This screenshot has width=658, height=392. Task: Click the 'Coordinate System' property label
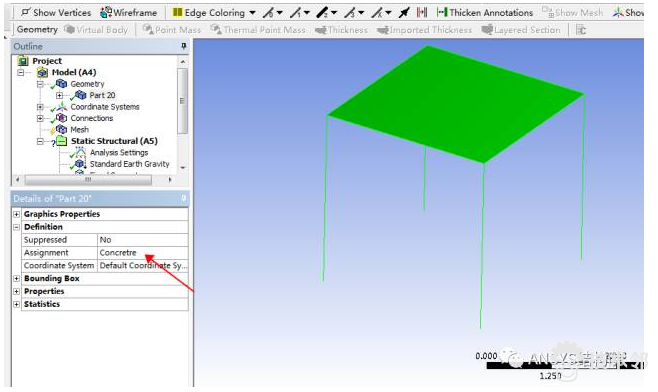59,266
